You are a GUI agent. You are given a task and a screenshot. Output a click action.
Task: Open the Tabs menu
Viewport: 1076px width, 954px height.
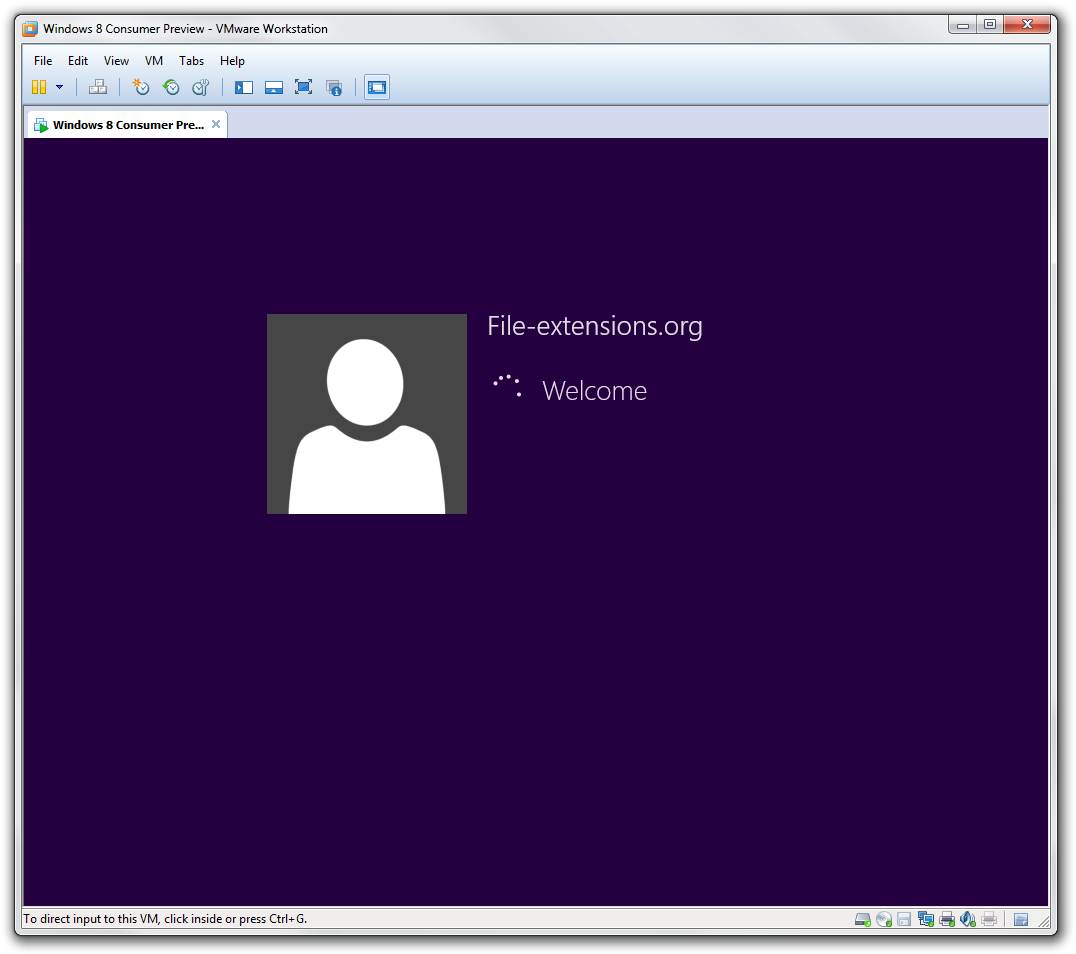(191, 61)
